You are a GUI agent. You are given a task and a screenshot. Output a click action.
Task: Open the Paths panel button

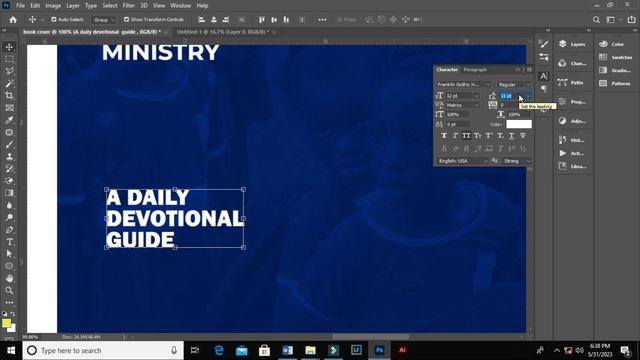(x=571, y=82)
